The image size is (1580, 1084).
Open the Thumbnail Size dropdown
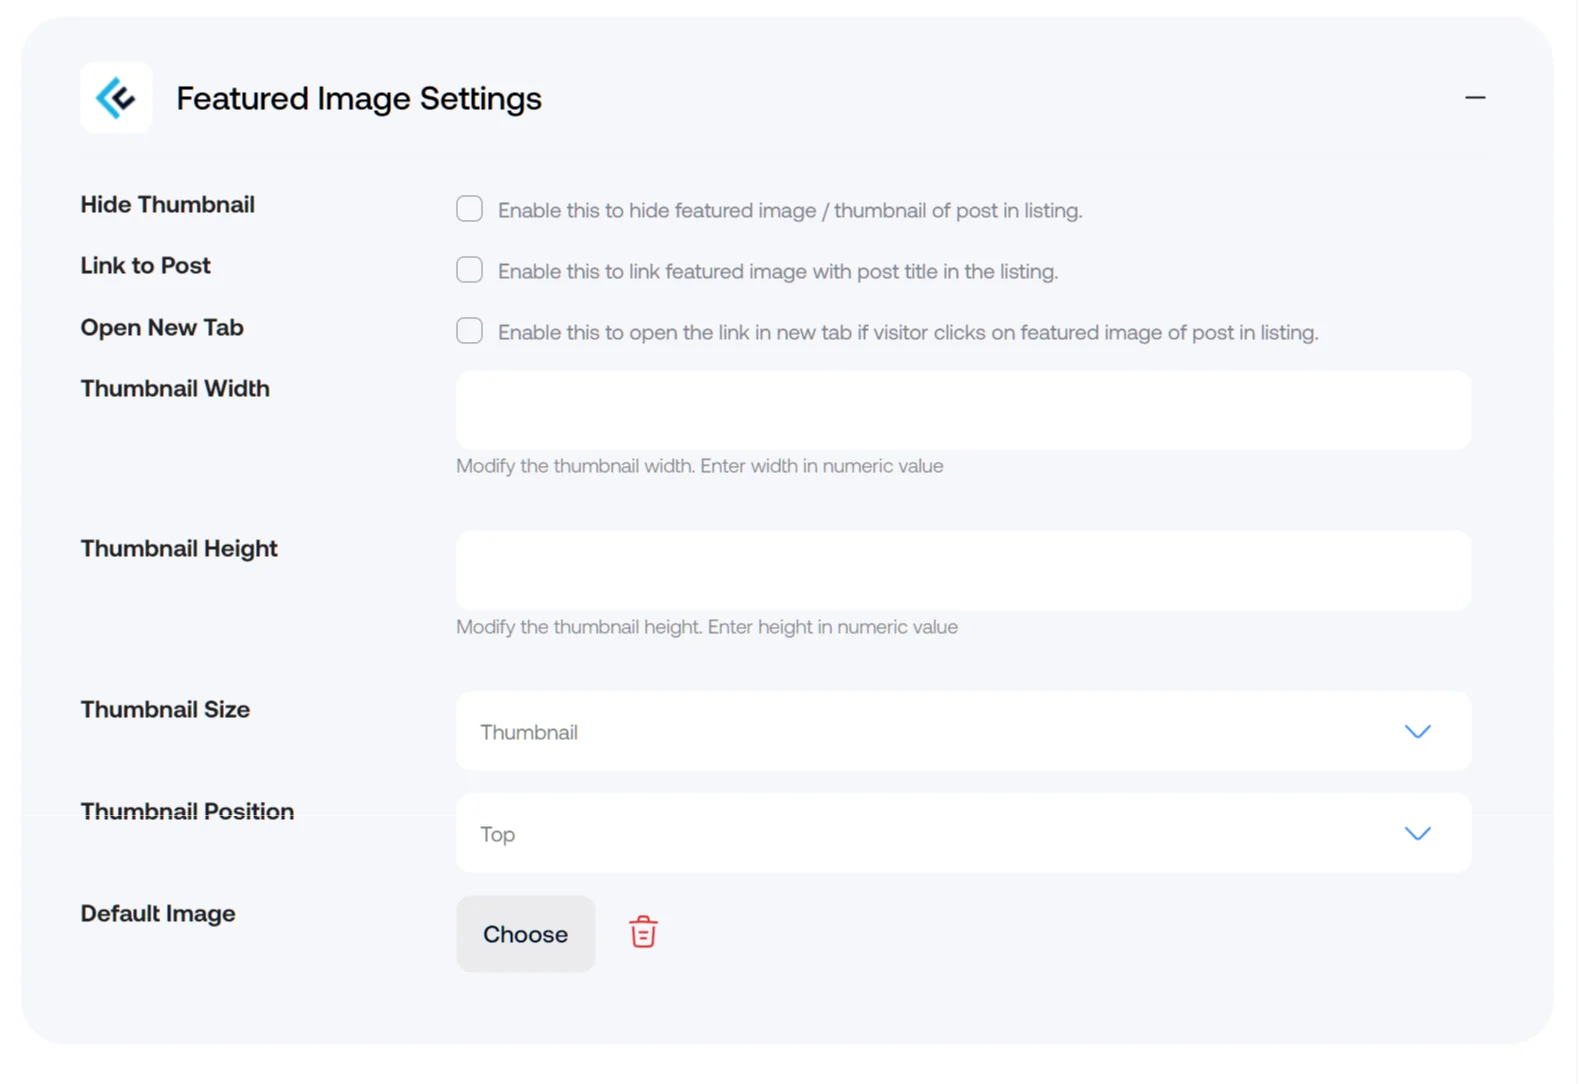(963, 731)
